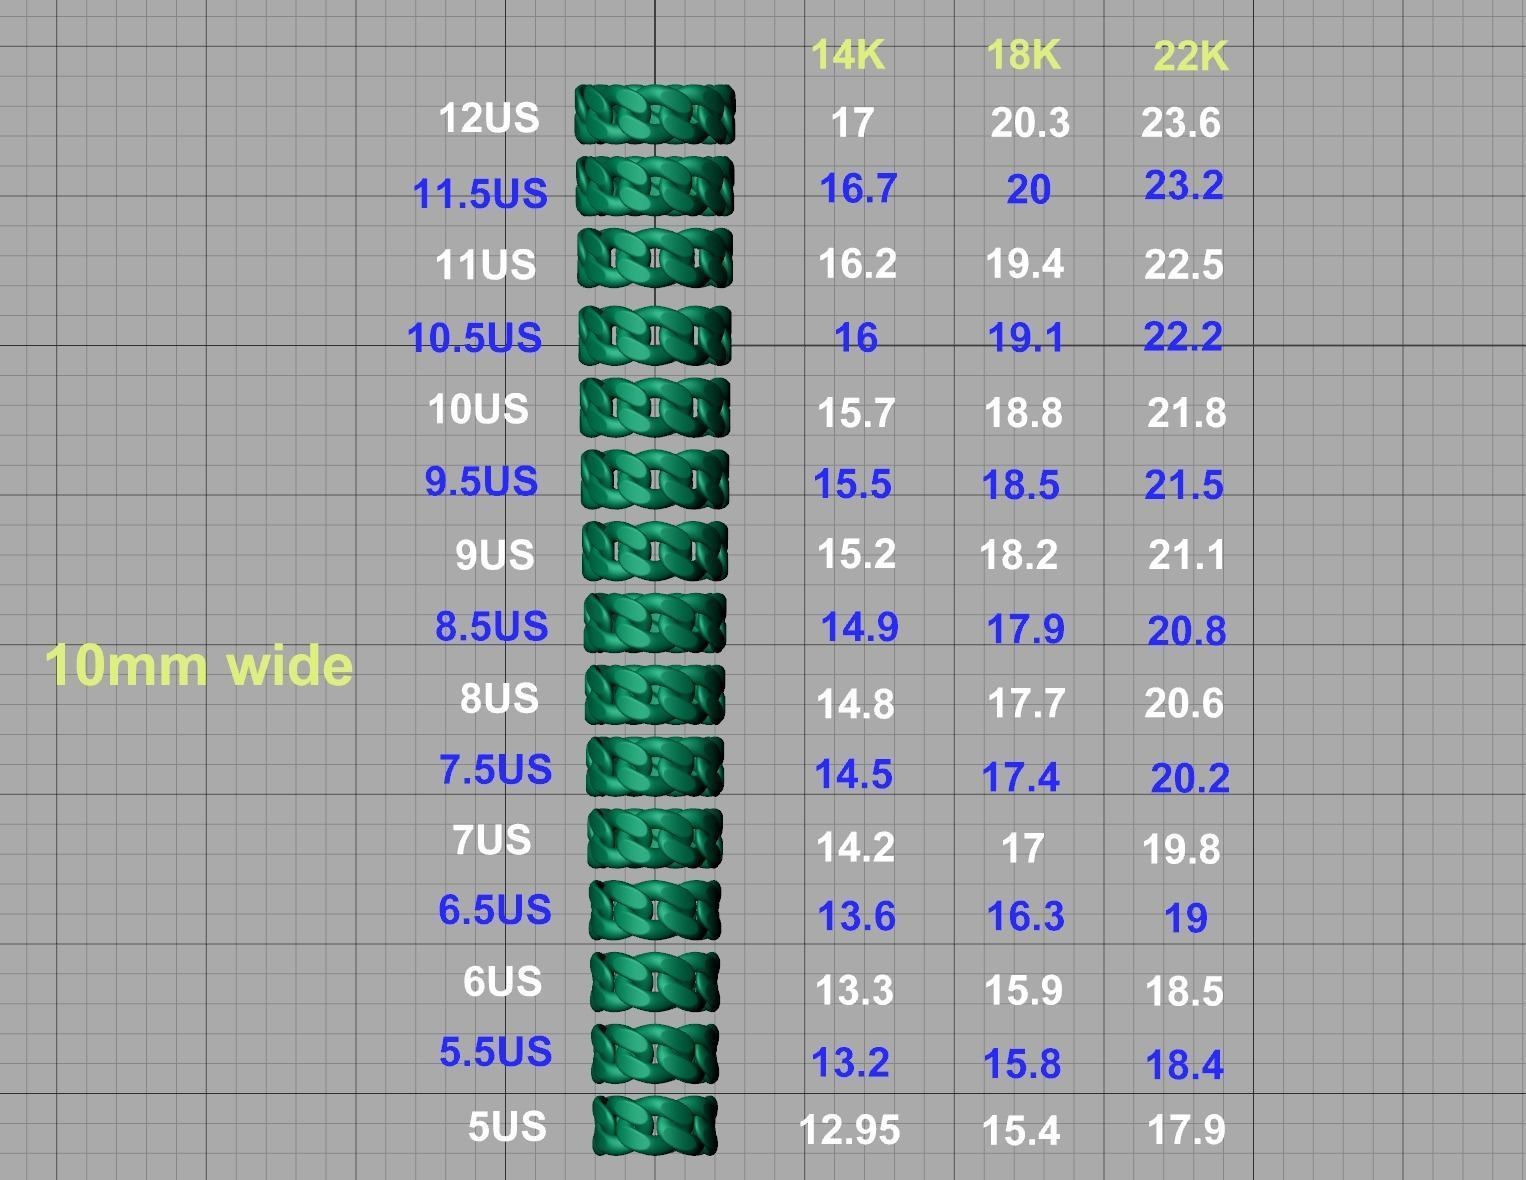Click the 5.5US size label
1526x1180 pixels.
495,1052
